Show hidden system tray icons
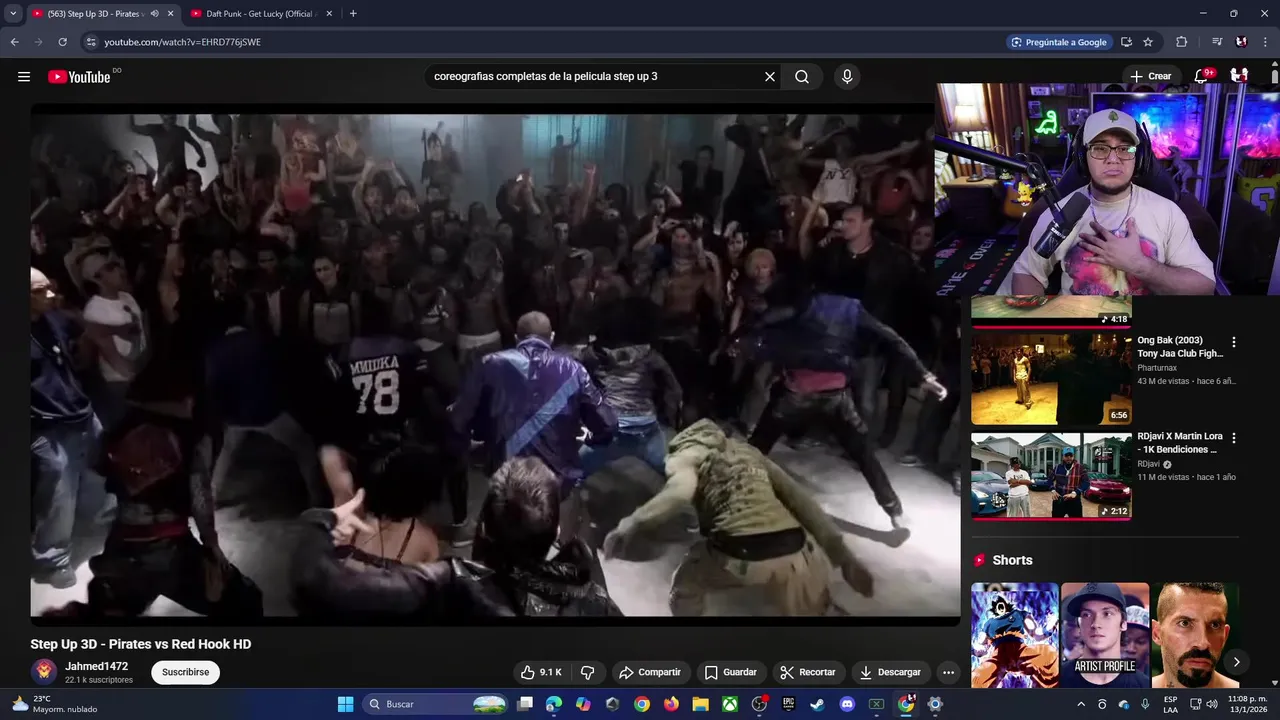This screenshot has width=1280, height=720. click(x=1081, y=704)
